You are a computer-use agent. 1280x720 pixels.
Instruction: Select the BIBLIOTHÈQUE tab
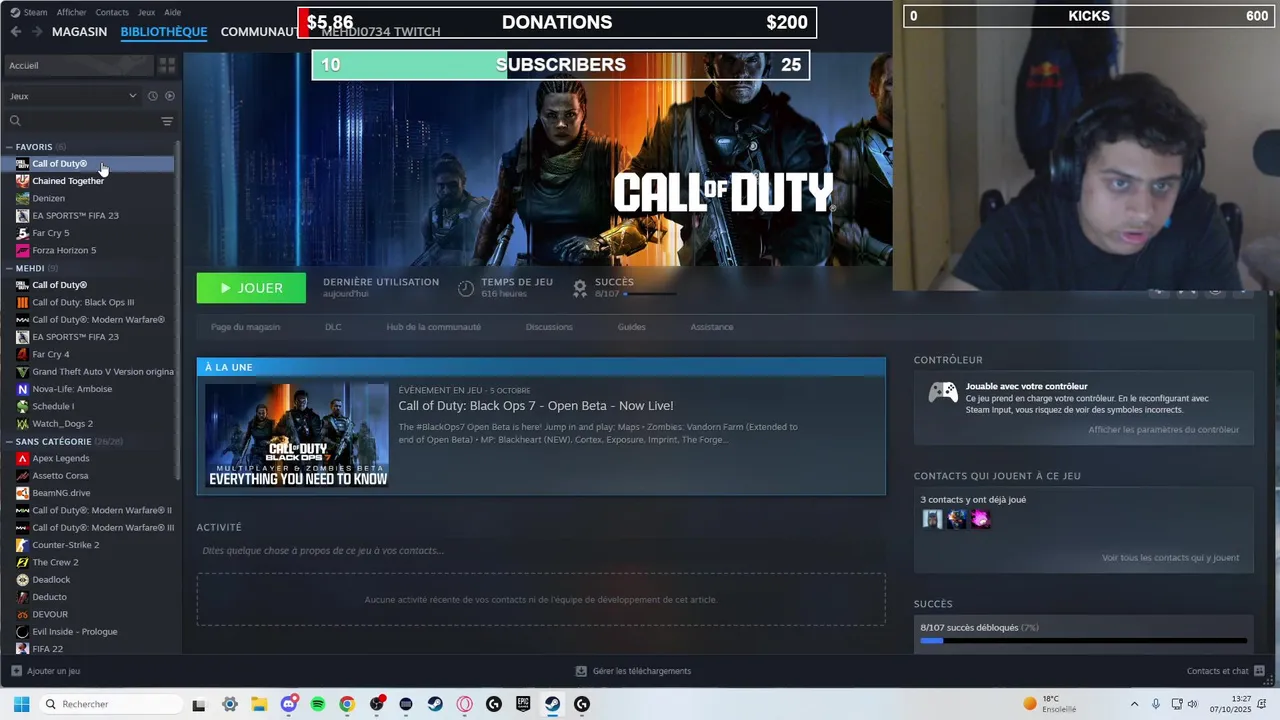point(164,32)
